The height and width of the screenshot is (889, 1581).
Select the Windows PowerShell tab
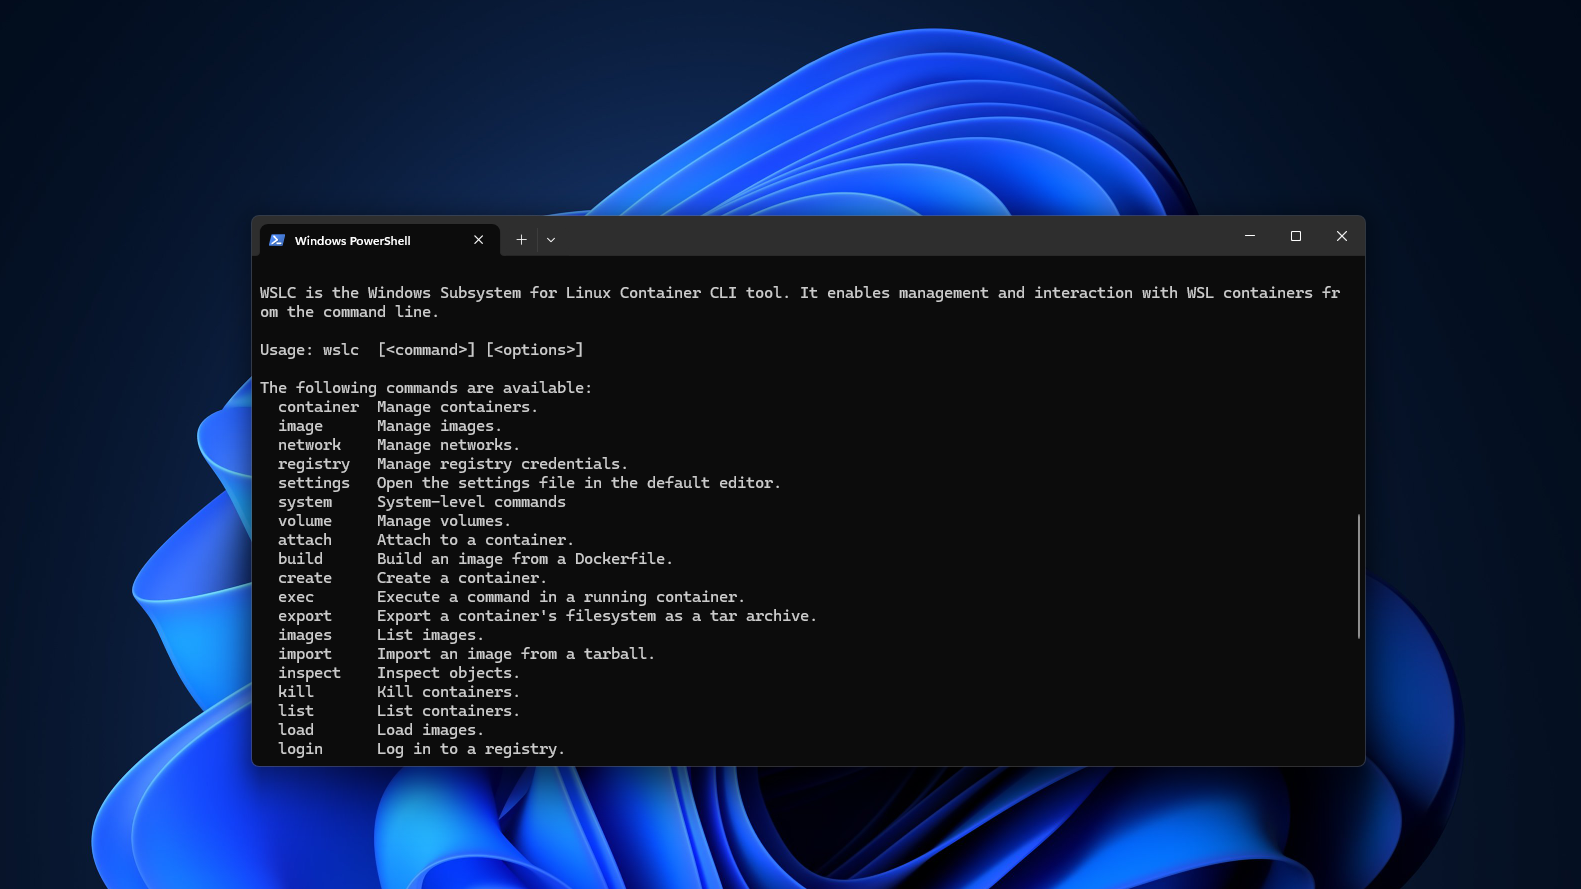[379, 240]
